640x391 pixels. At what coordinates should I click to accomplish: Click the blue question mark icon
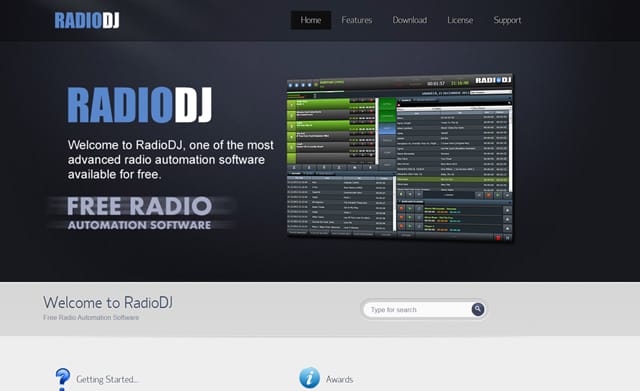point(62,379)
